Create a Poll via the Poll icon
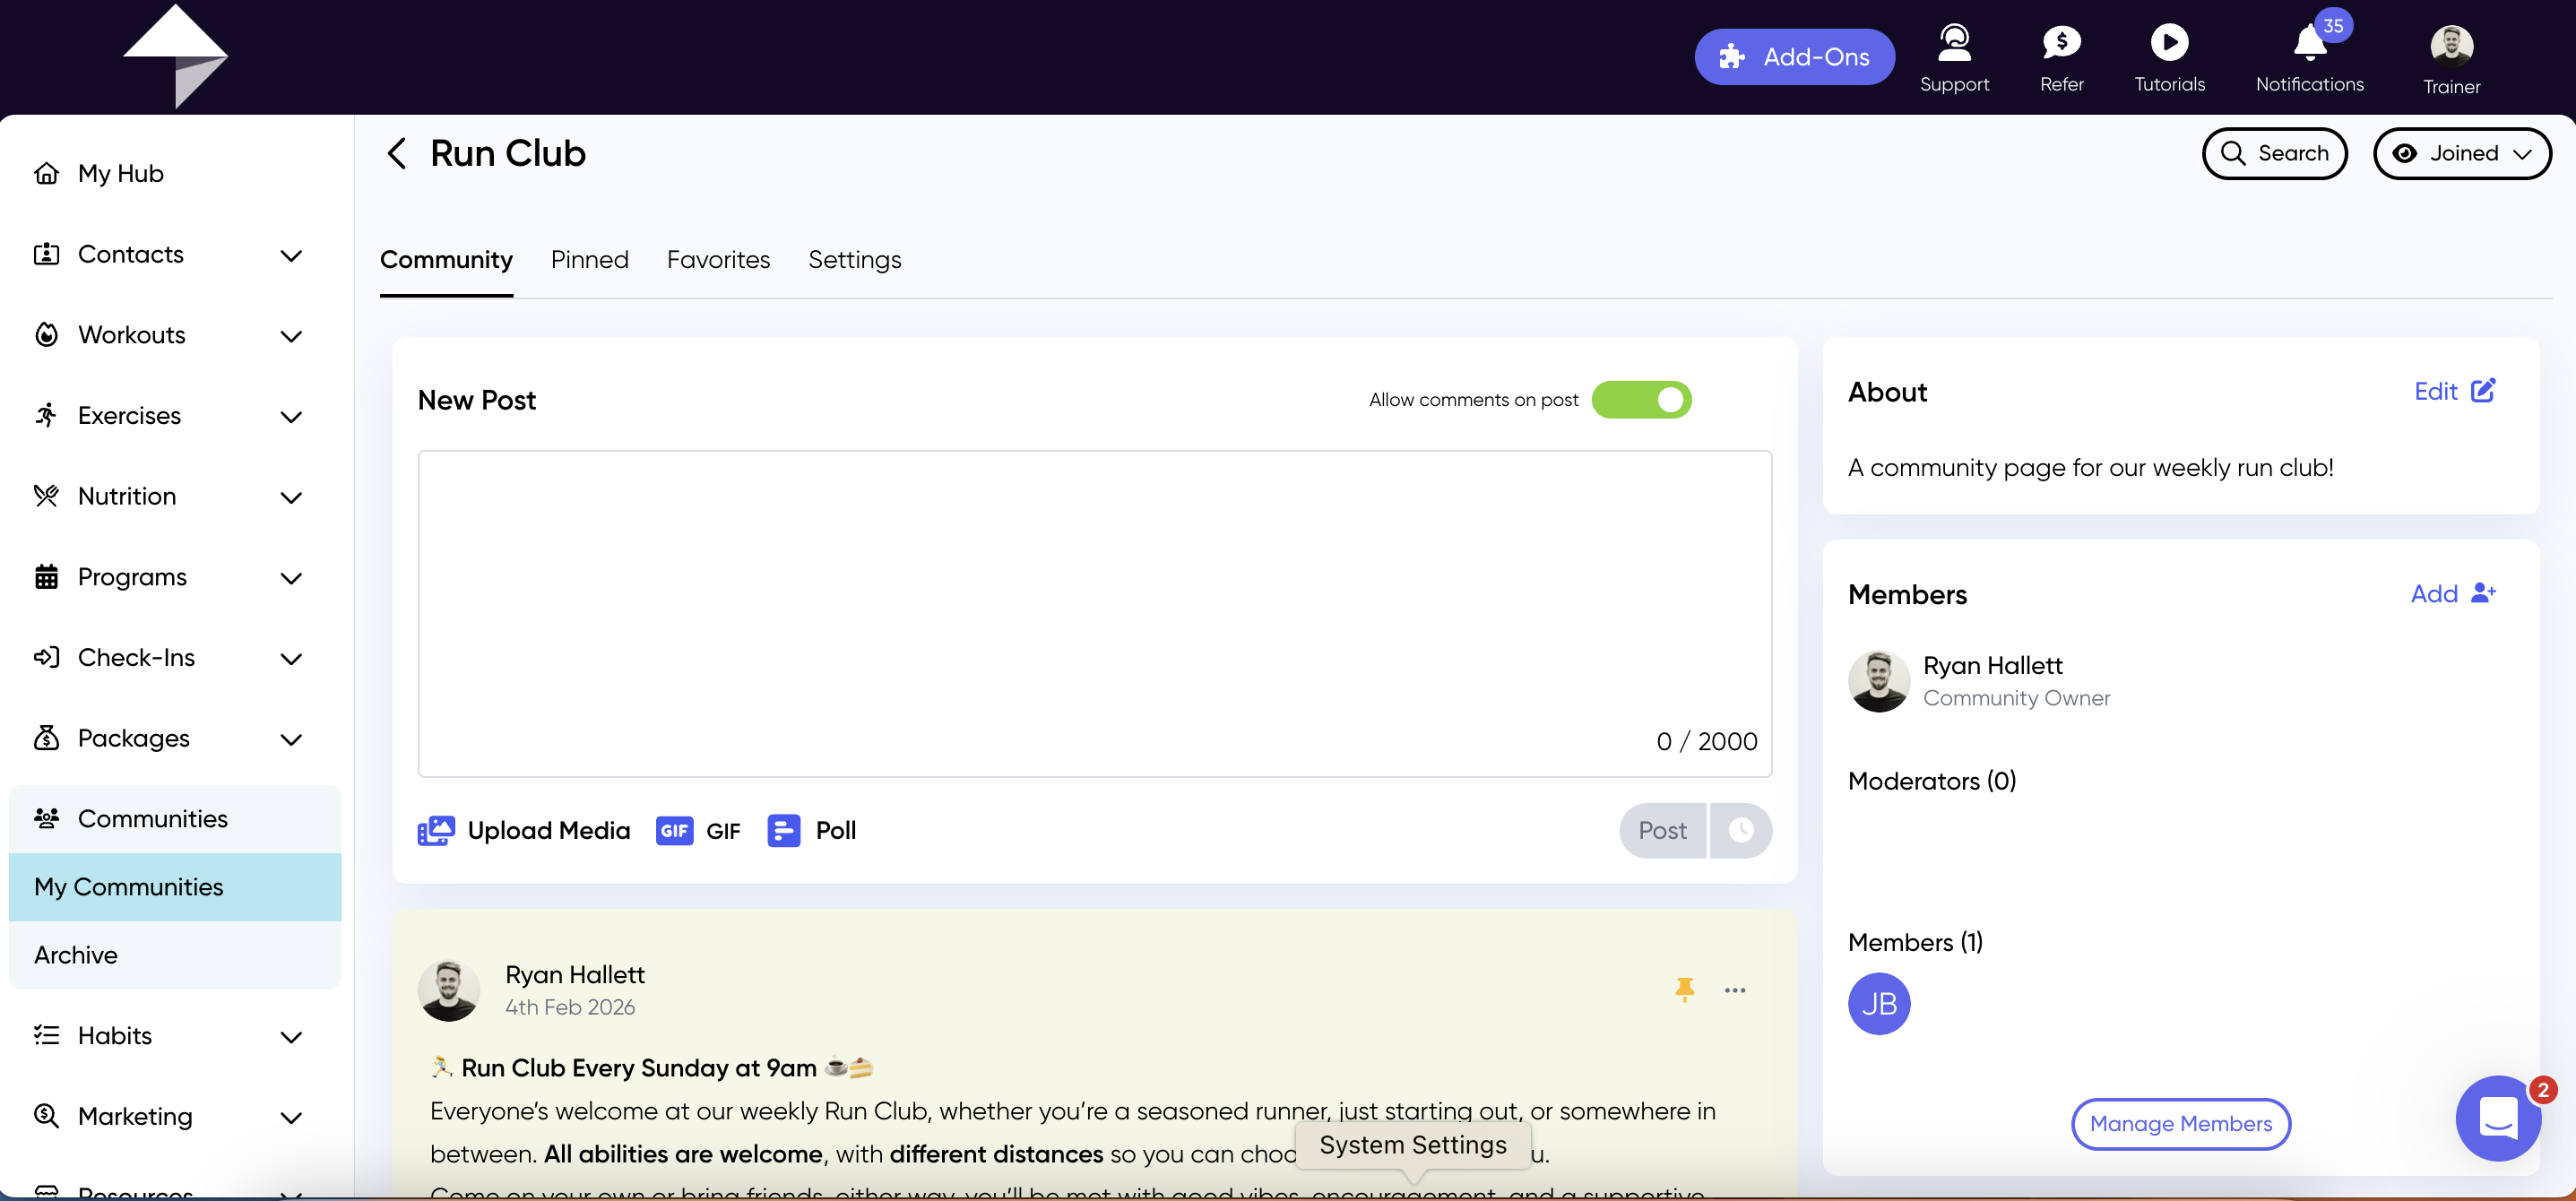 click(x=784, y=831)
